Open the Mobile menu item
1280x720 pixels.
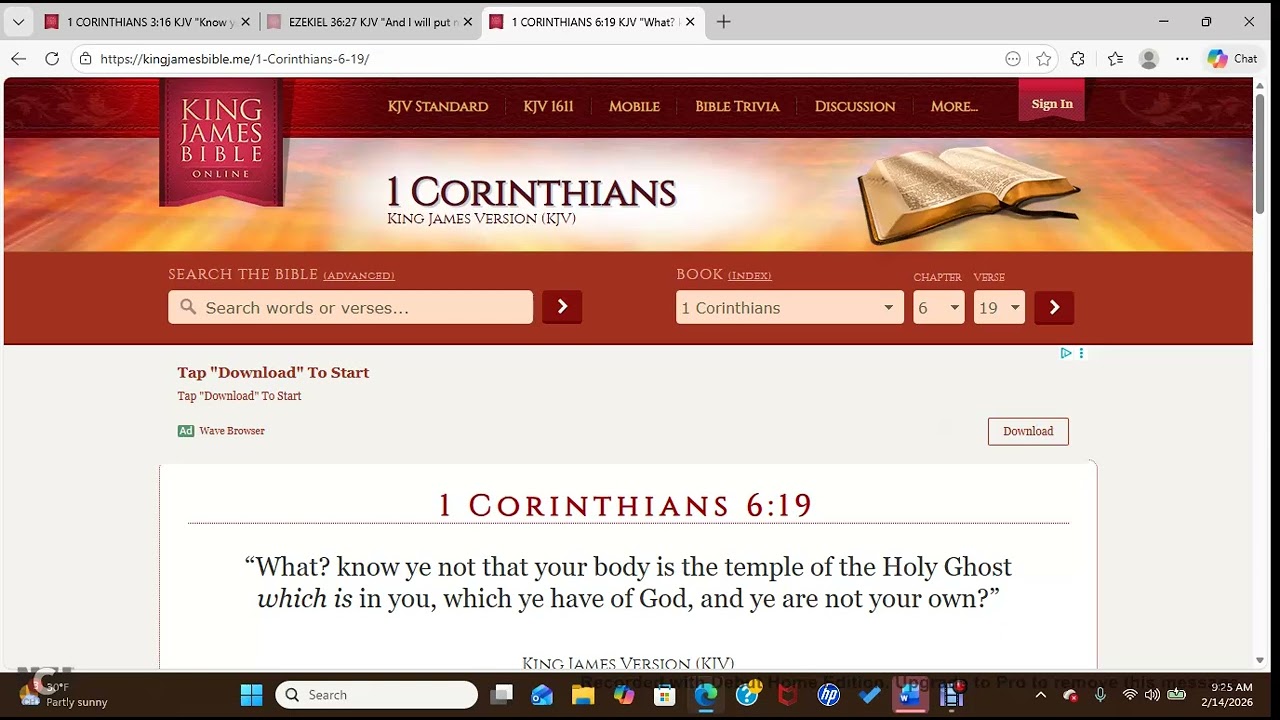tap(634, 106)
